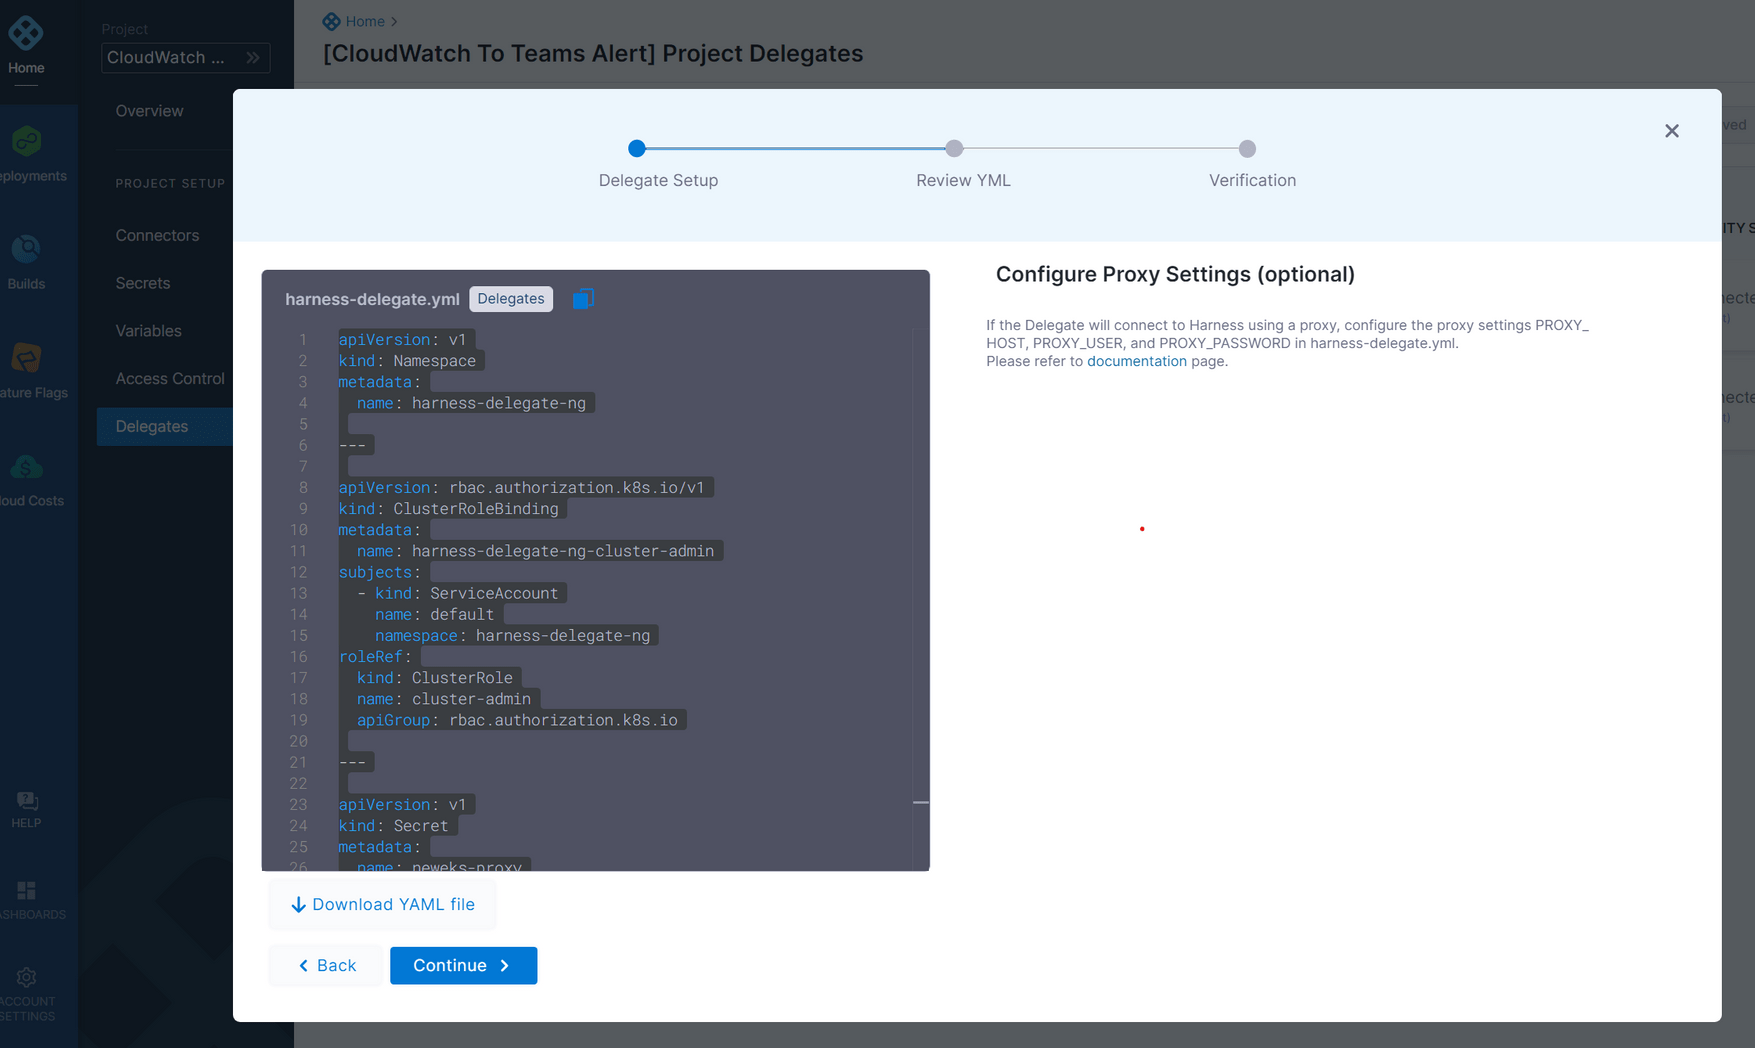Open the Connectors setup page
This screenshot has width=1755, height=1048.
pyautogui.click(x=157, y=235)
